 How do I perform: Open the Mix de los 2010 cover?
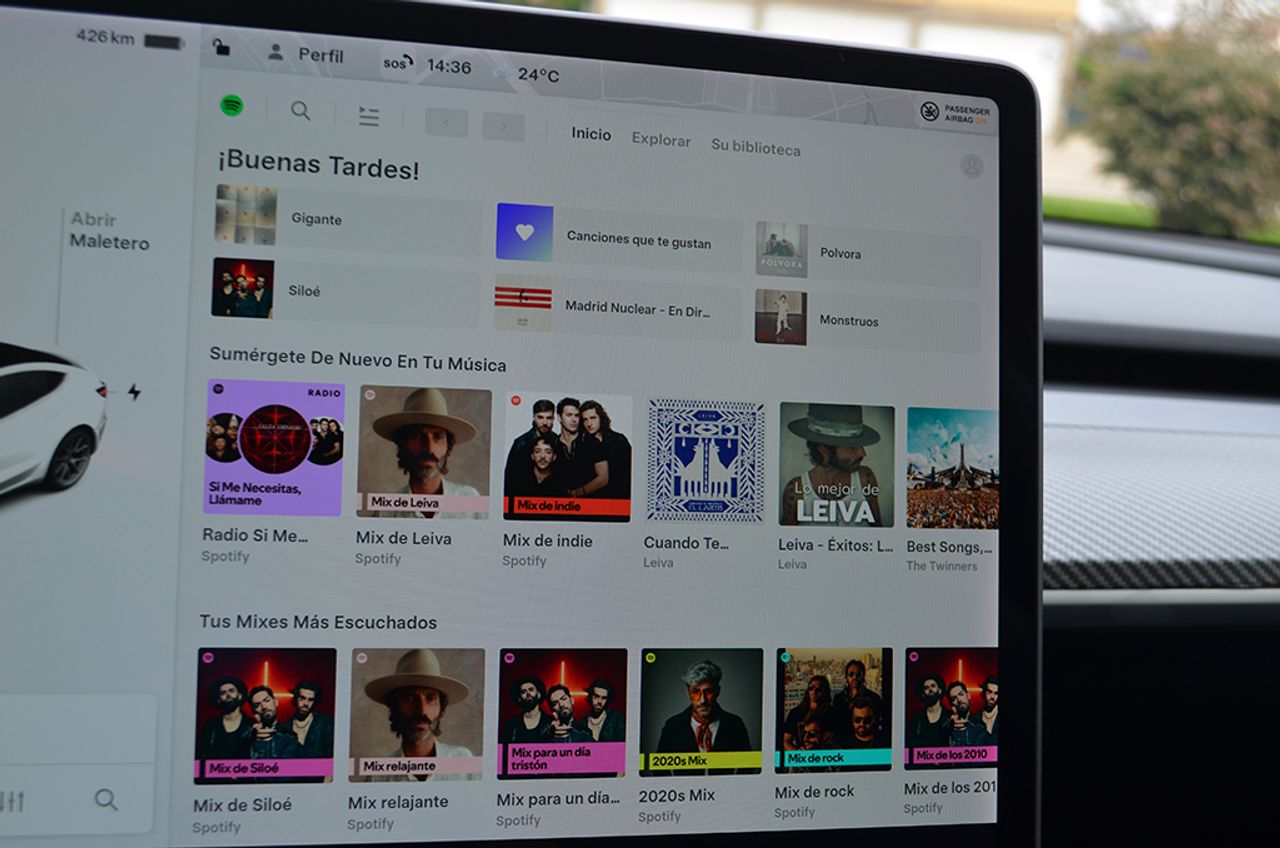coord(951,708)
